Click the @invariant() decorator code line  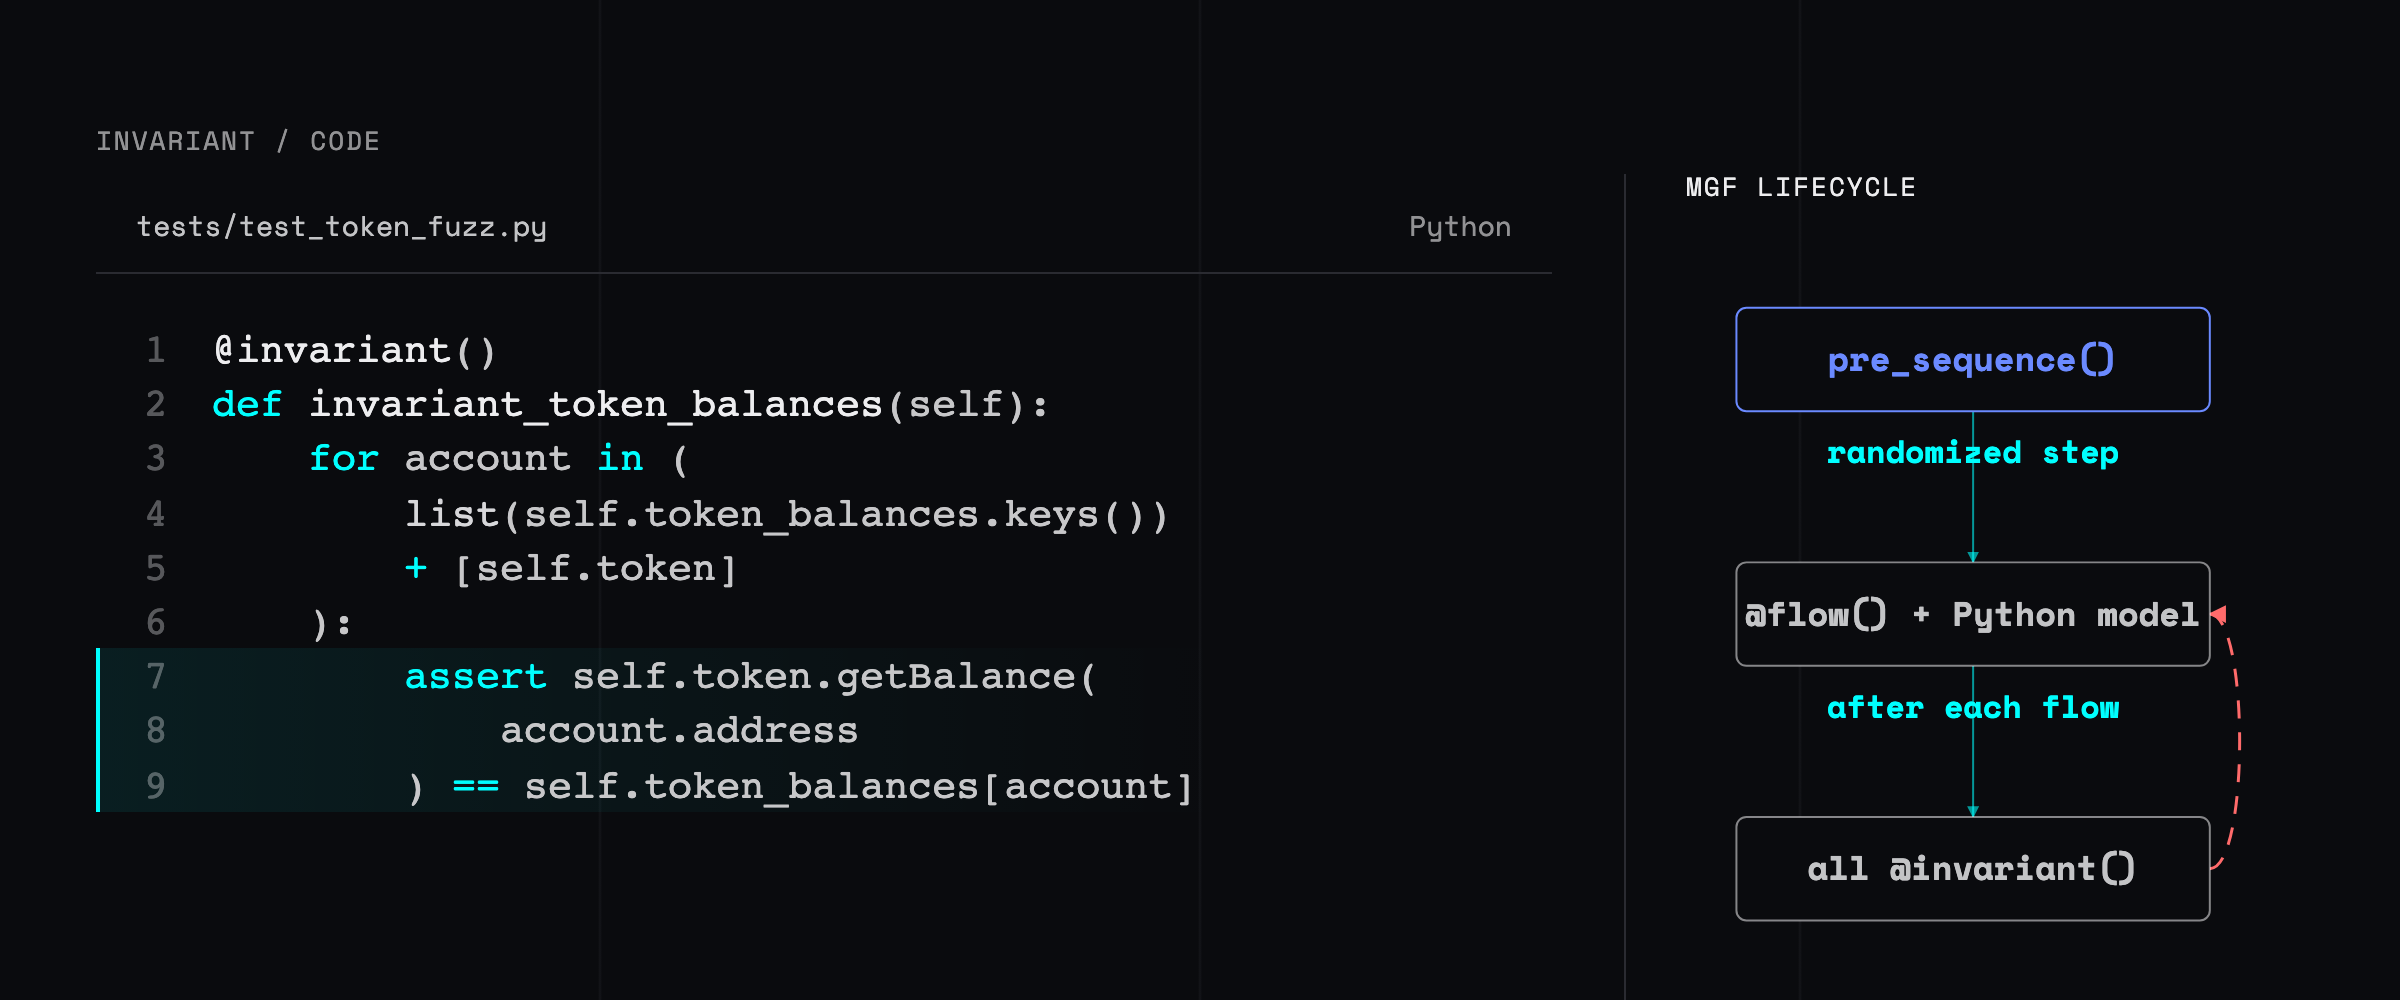[355, 350]
